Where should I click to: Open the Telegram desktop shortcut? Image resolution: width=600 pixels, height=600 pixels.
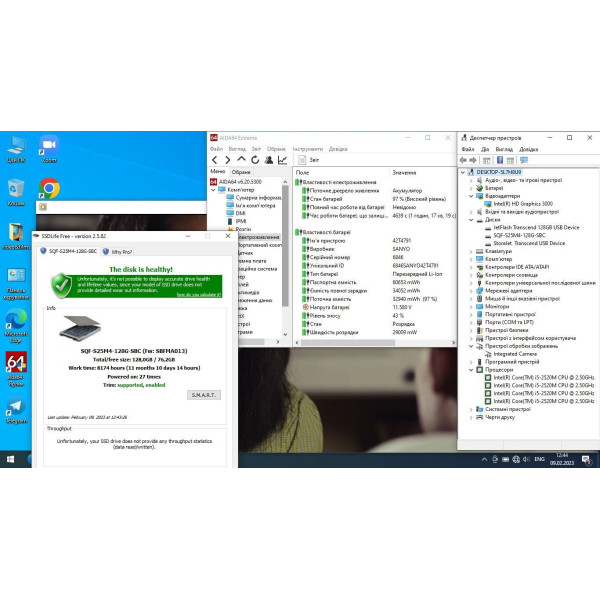coord(16,411)
